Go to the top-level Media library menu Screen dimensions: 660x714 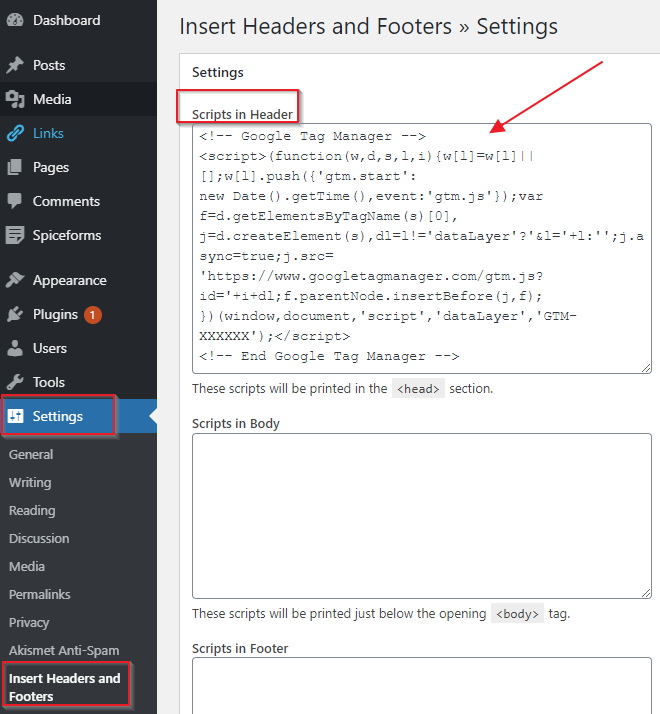[78, 99]
